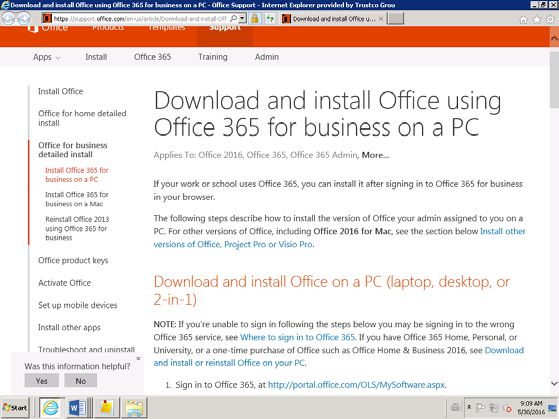Open Download and install or reinstall Office link
The image size is (559, 419).
click(339, 357)
